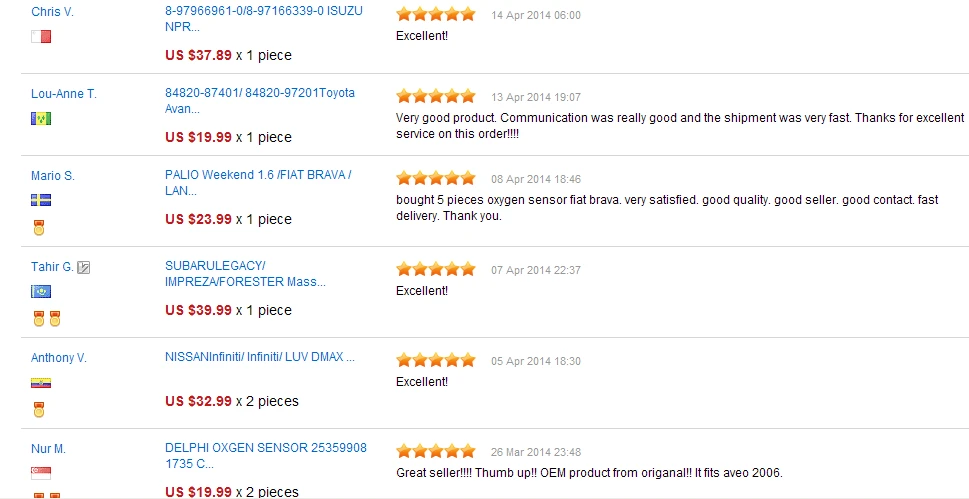Click the small icon beside Tahir G.
This screenshot has height=499, width=969.
pyautogui.click(x=83, y=267)
